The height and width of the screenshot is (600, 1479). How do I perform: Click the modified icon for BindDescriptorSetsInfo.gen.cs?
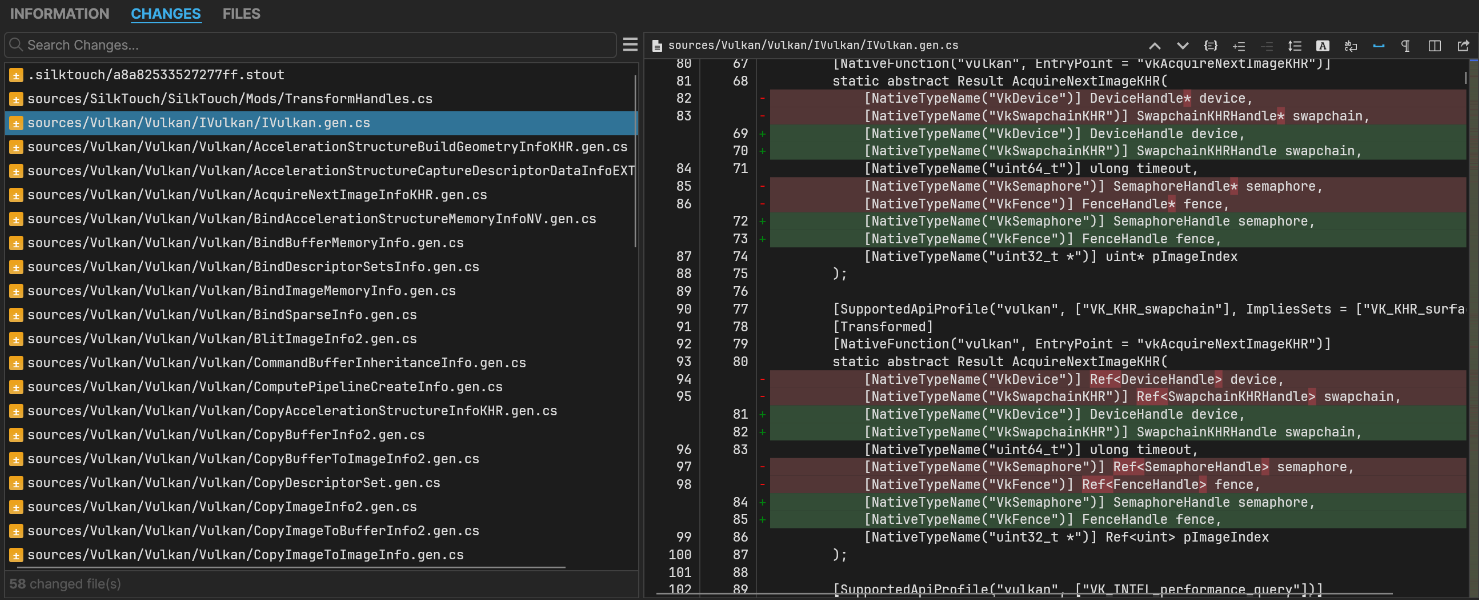point(16,267)
